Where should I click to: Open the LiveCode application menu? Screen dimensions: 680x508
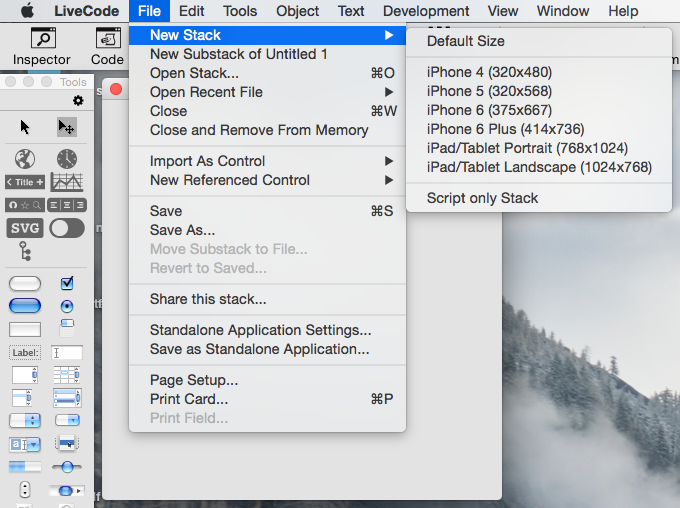(x=87, y=11)
